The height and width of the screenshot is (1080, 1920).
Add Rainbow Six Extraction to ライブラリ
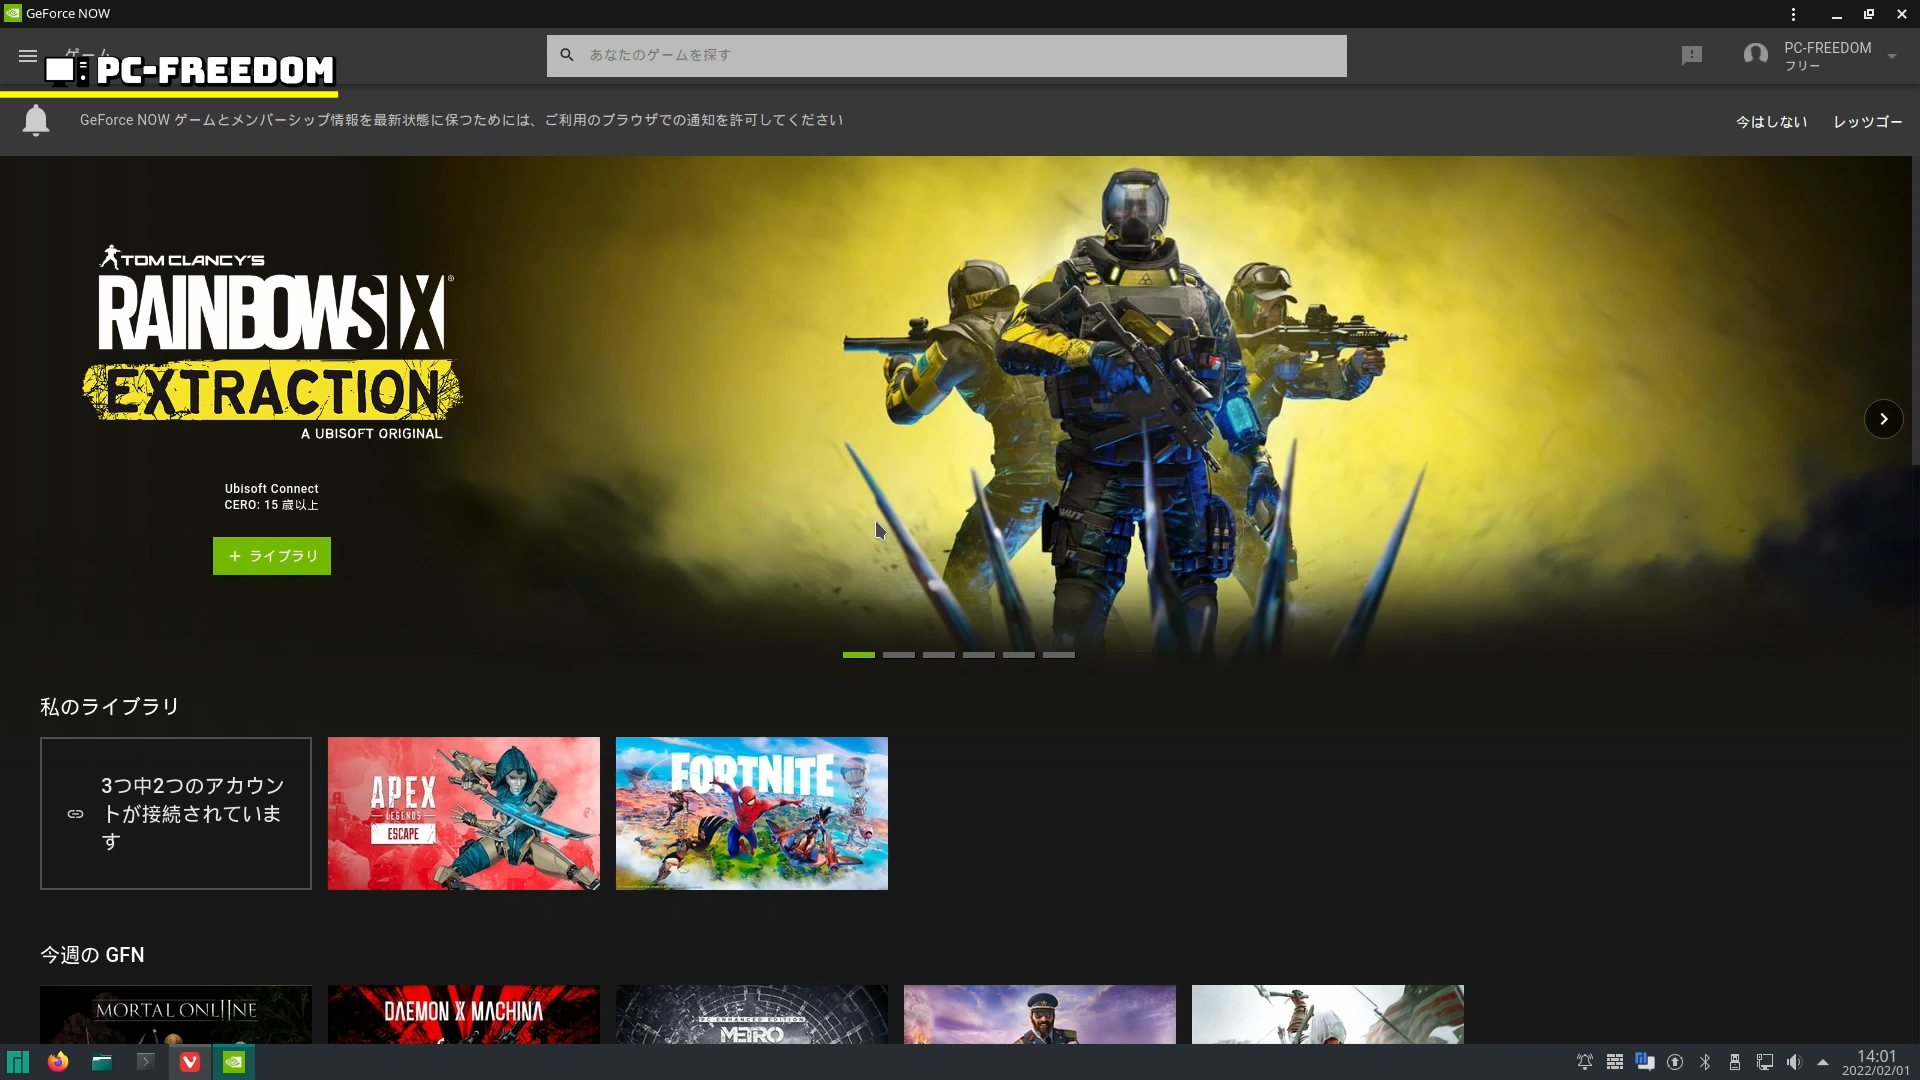pyautogui.click(x=271, y=556)
